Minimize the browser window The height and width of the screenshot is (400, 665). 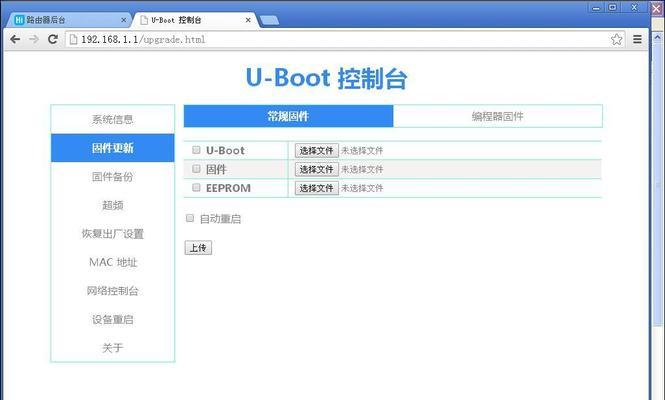[597, 7]
